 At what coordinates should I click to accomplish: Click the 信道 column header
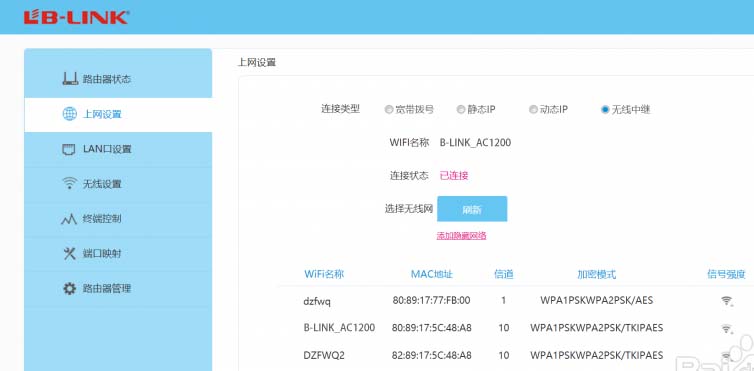click(503, 274)
